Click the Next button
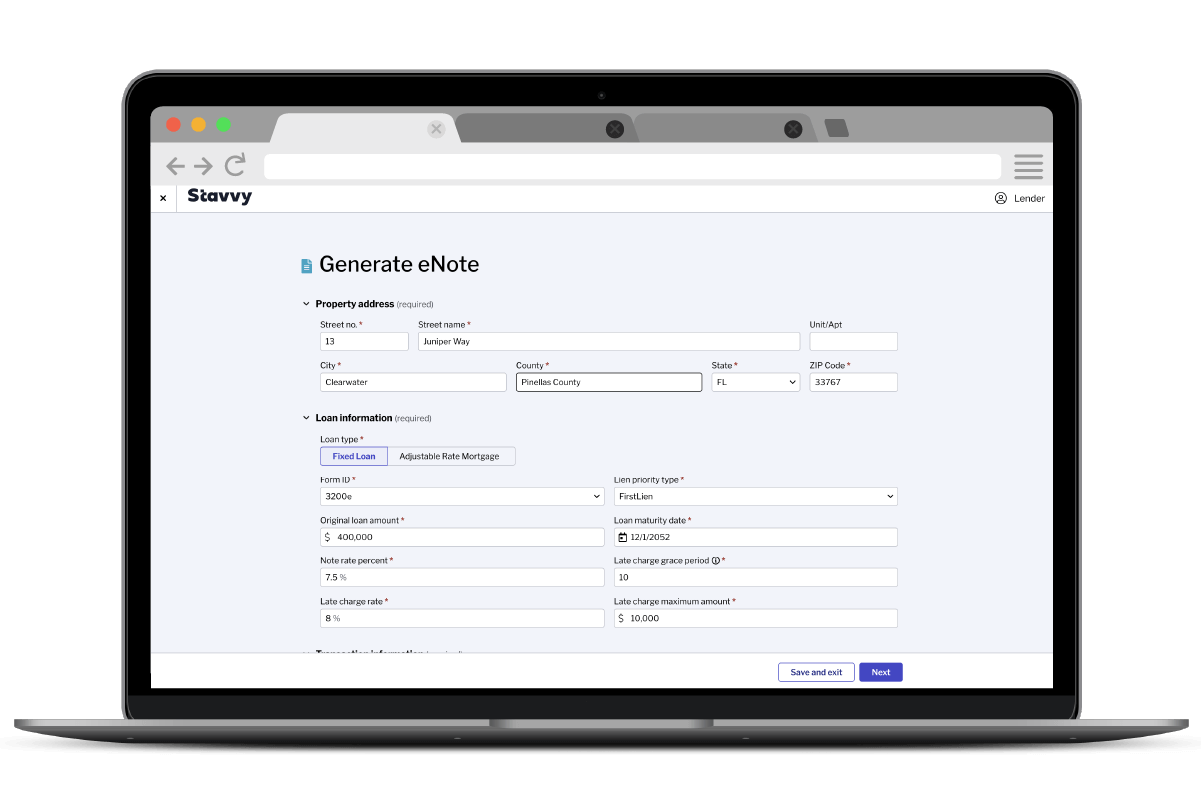 881,672
